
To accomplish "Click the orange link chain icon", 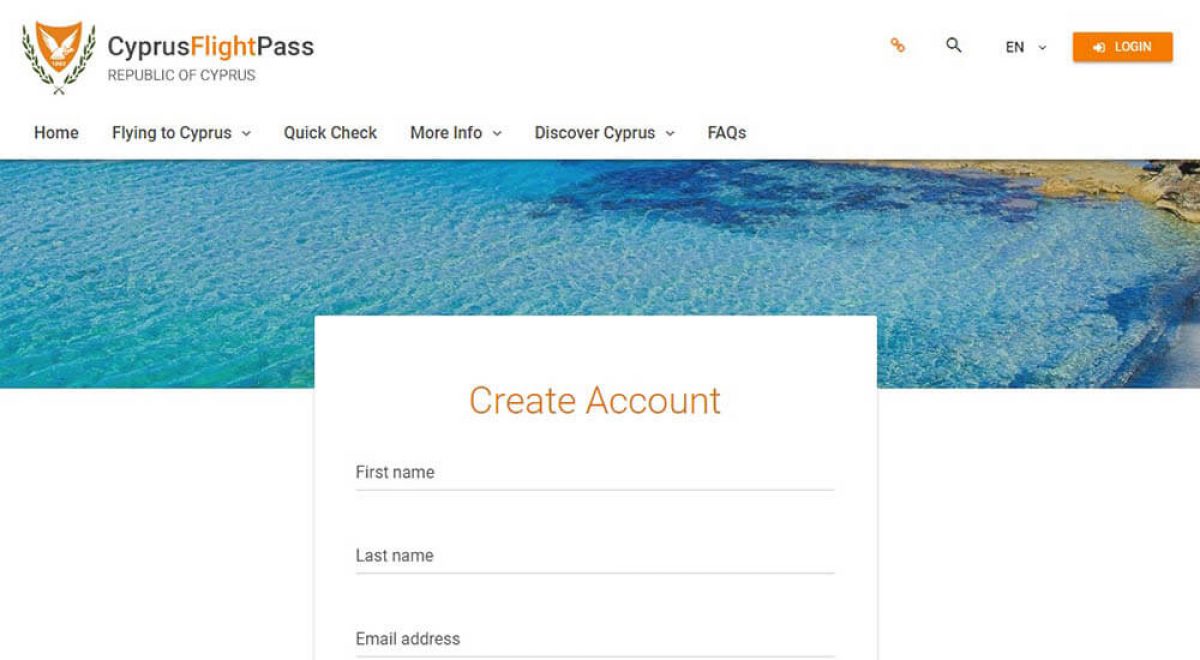I will [x=897, y=45].
